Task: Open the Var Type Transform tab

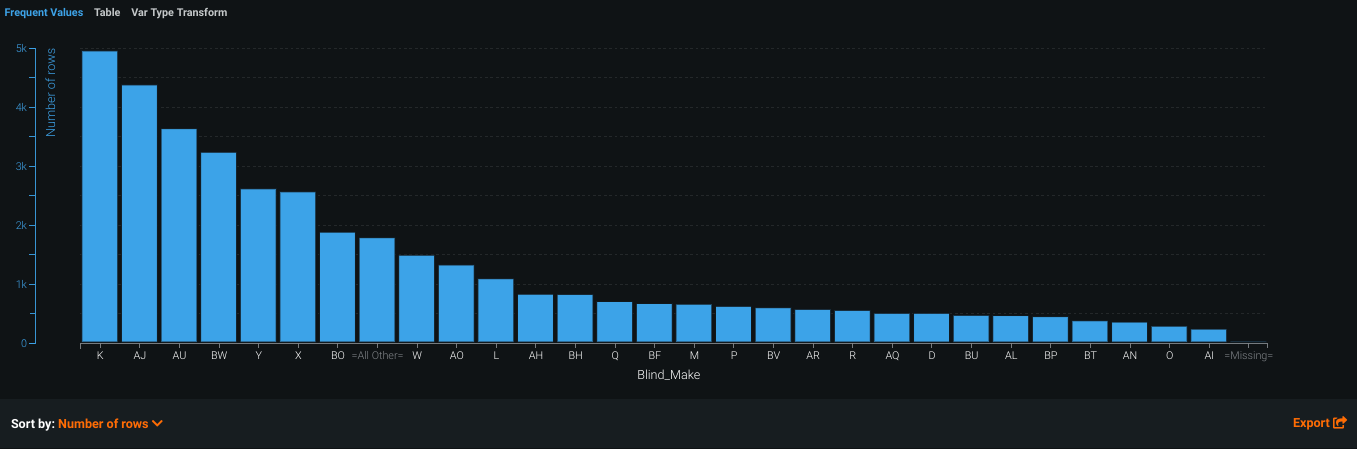Action: (179, 13)
